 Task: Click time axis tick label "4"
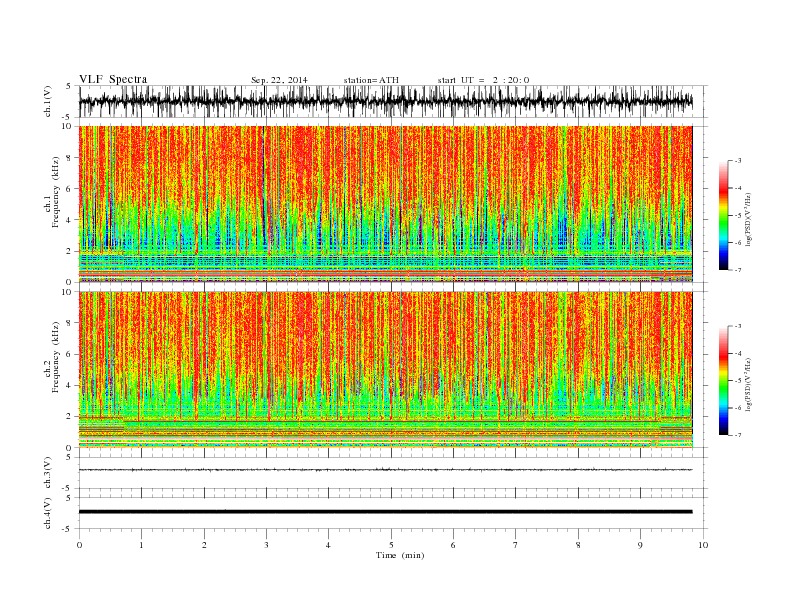coord(329,545)
